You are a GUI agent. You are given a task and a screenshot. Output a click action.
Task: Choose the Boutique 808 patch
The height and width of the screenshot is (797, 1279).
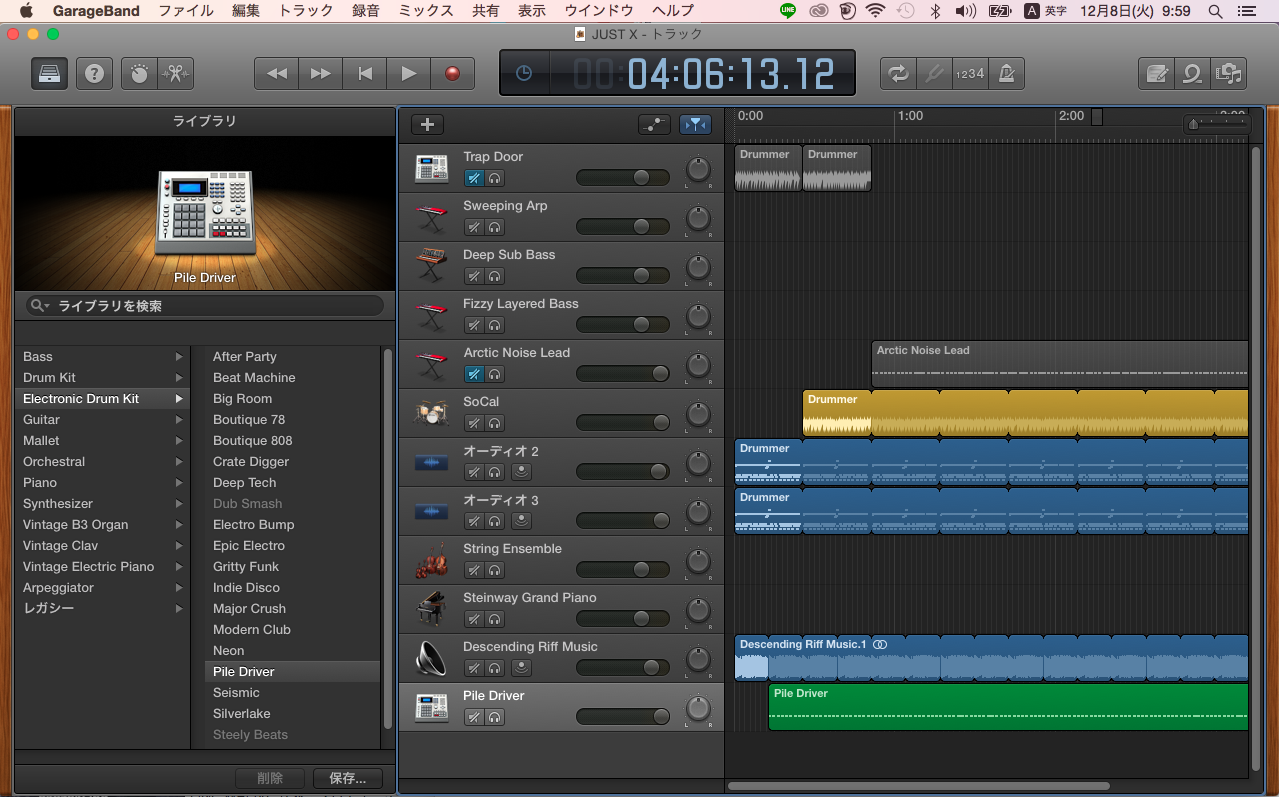click(253, 441)
